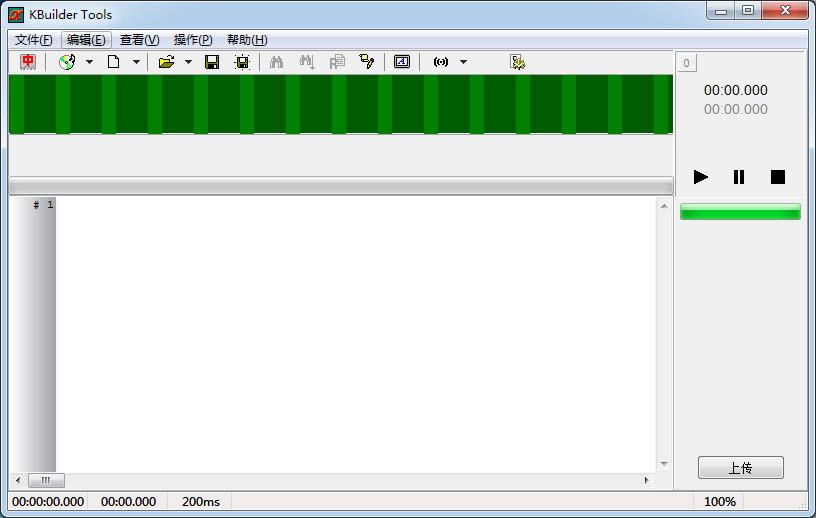Expand the arrow next to the broadcast signal icon
This screenshot has height=518, width=816.
point(463,62)
